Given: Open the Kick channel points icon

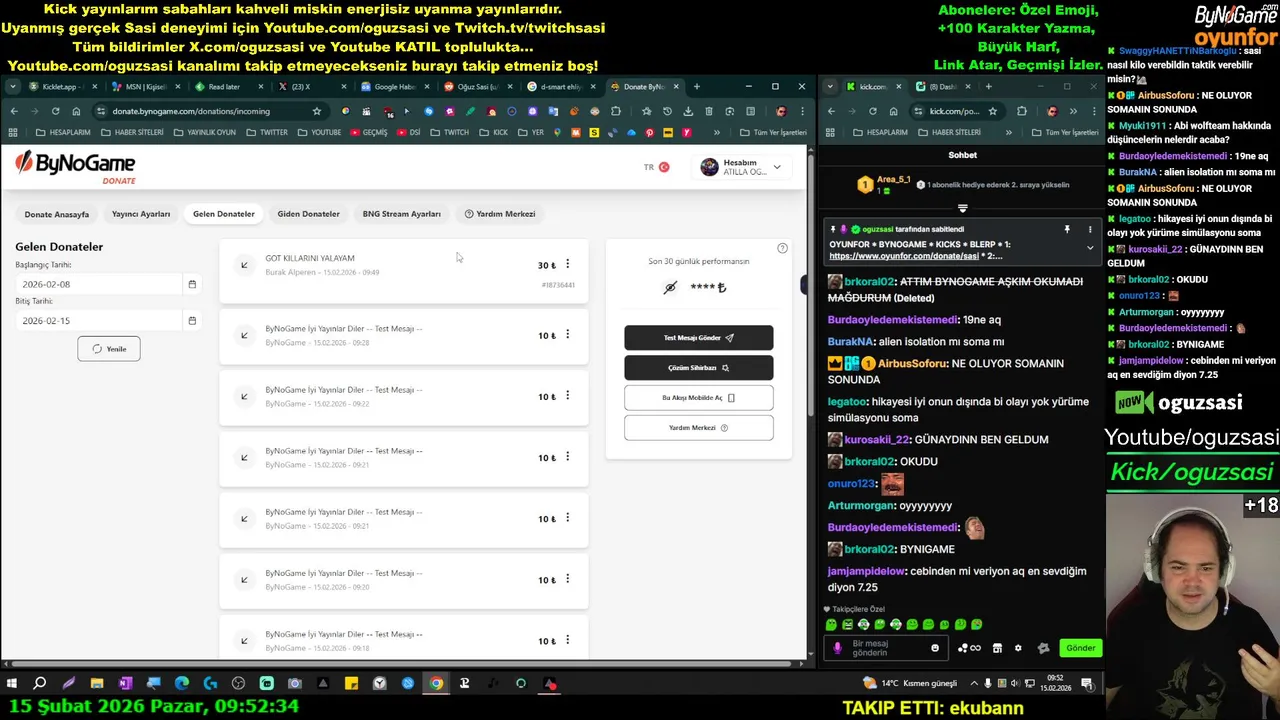Looking at the screenshot, I should pos(969,648).
